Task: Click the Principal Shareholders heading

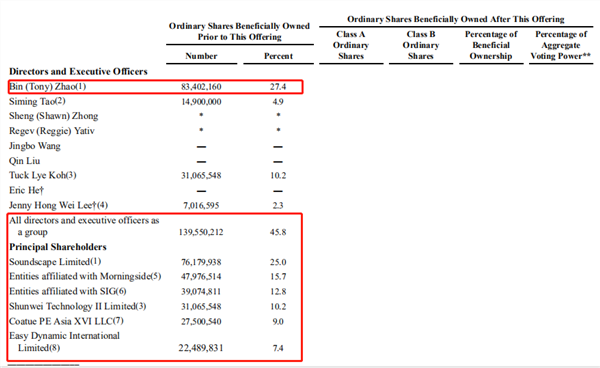Action: click(58, 247)
